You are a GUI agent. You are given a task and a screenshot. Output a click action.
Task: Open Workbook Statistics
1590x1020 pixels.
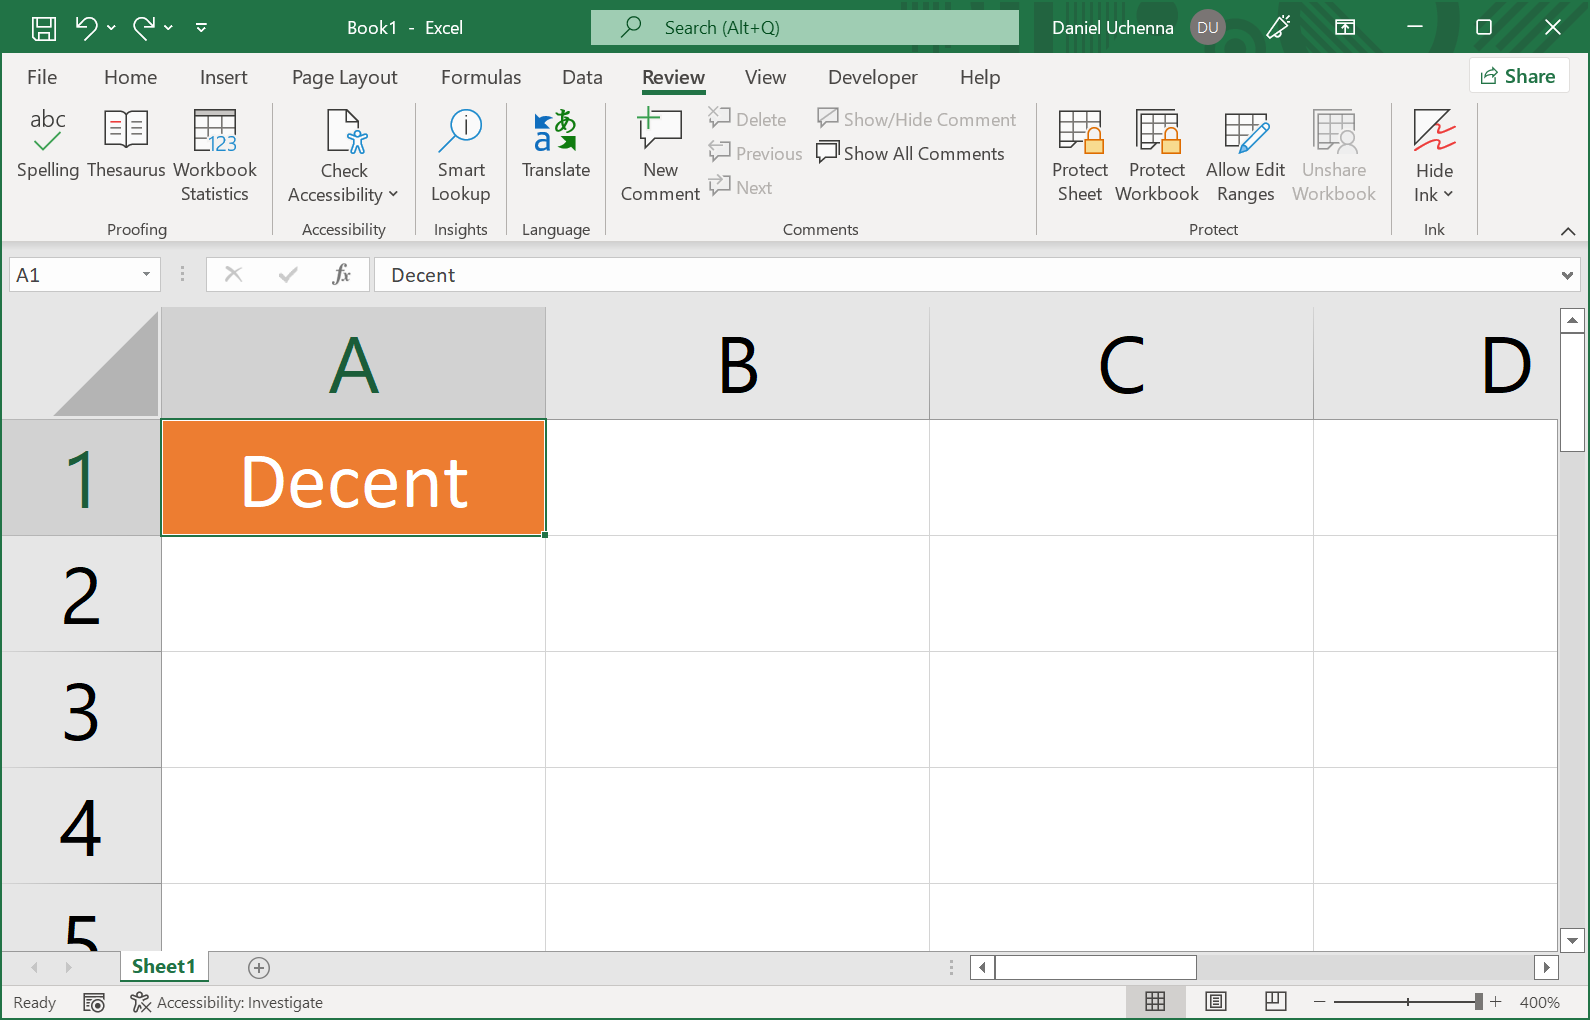(215, 155)
